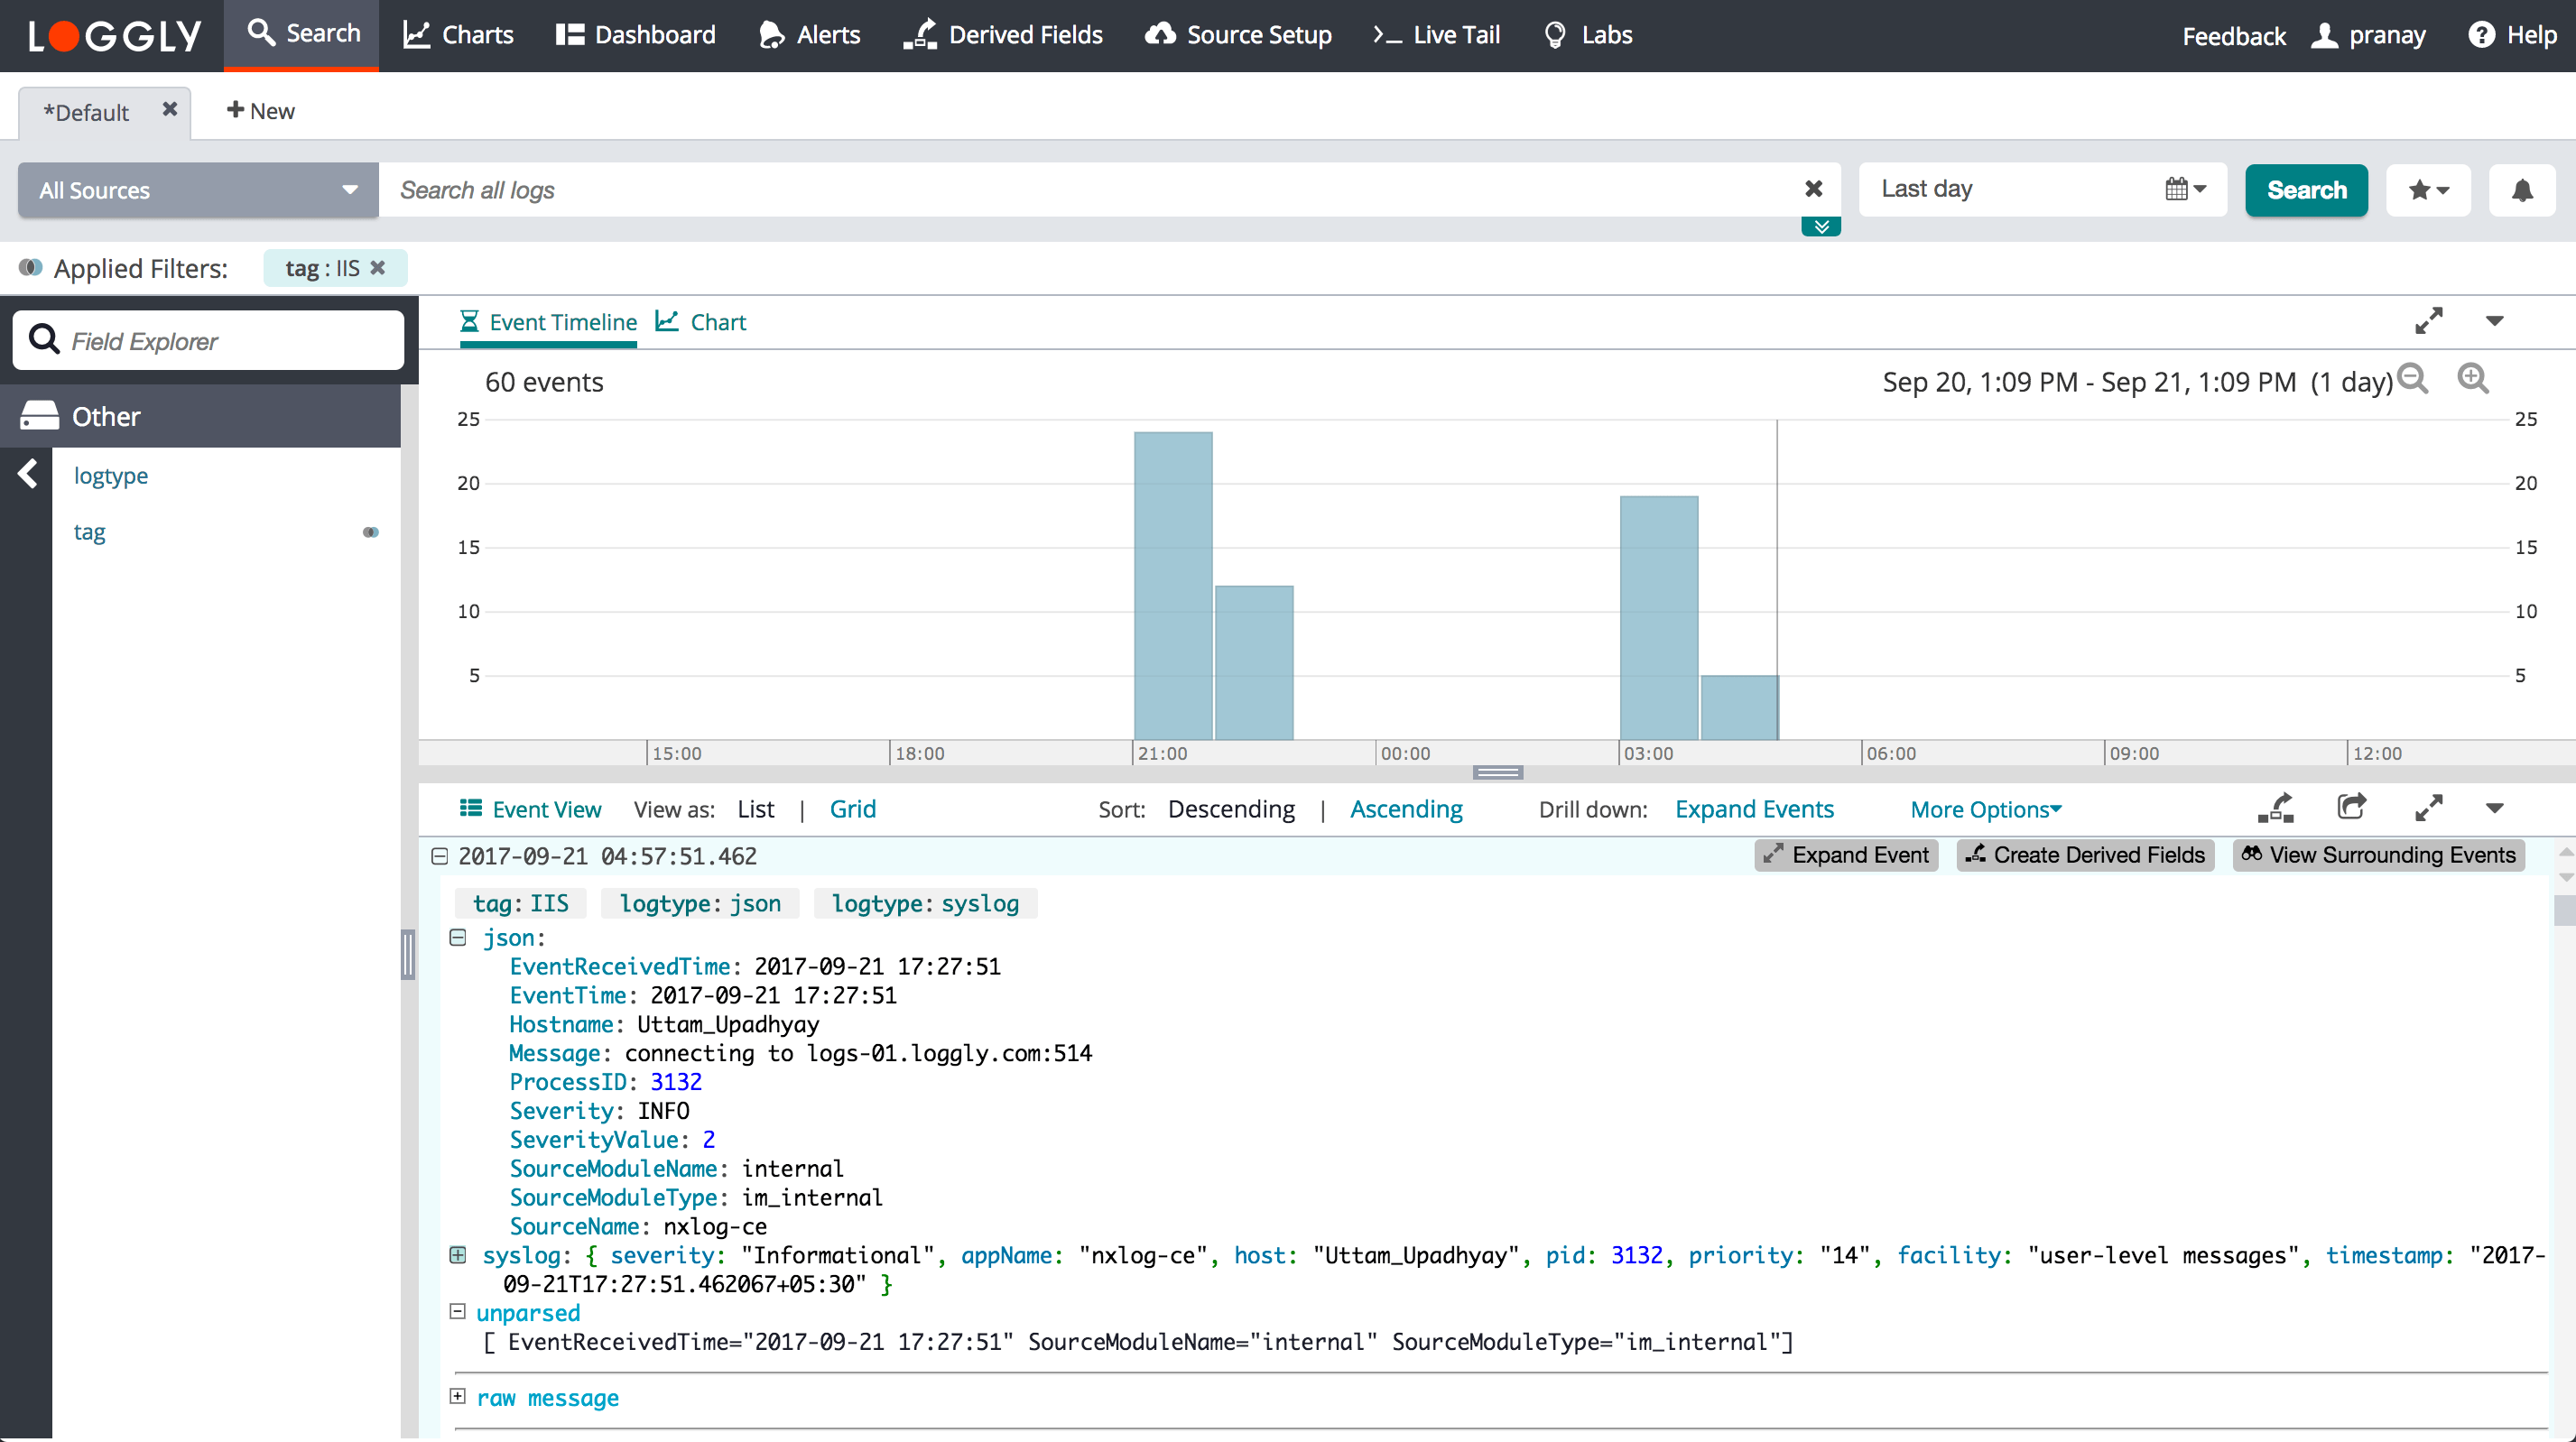Toggle the Applied Filters switch
Screen dimensions: 2576x1442
pyautogui.click(x=30, y=268)
